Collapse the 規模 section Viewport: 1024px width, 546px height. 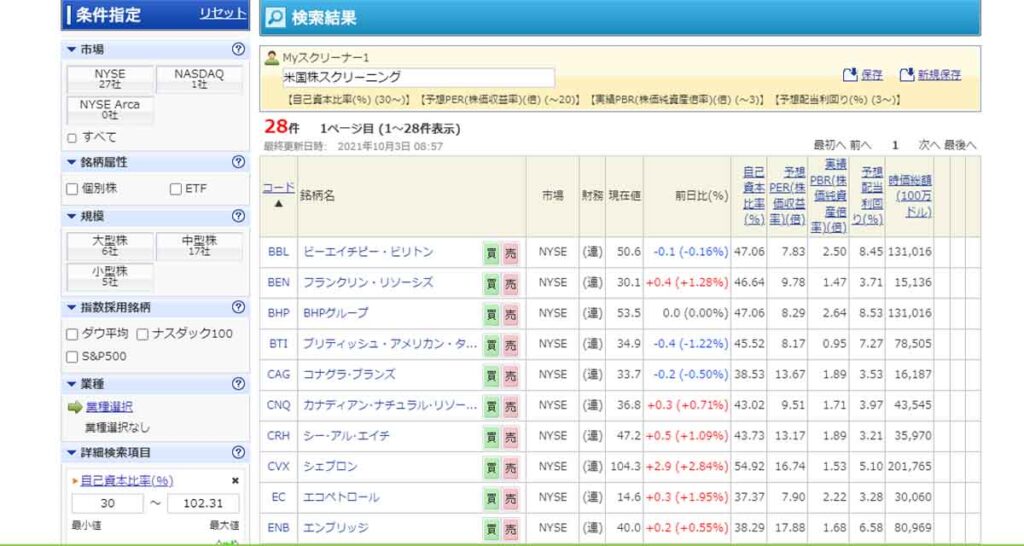pos(72,216)
